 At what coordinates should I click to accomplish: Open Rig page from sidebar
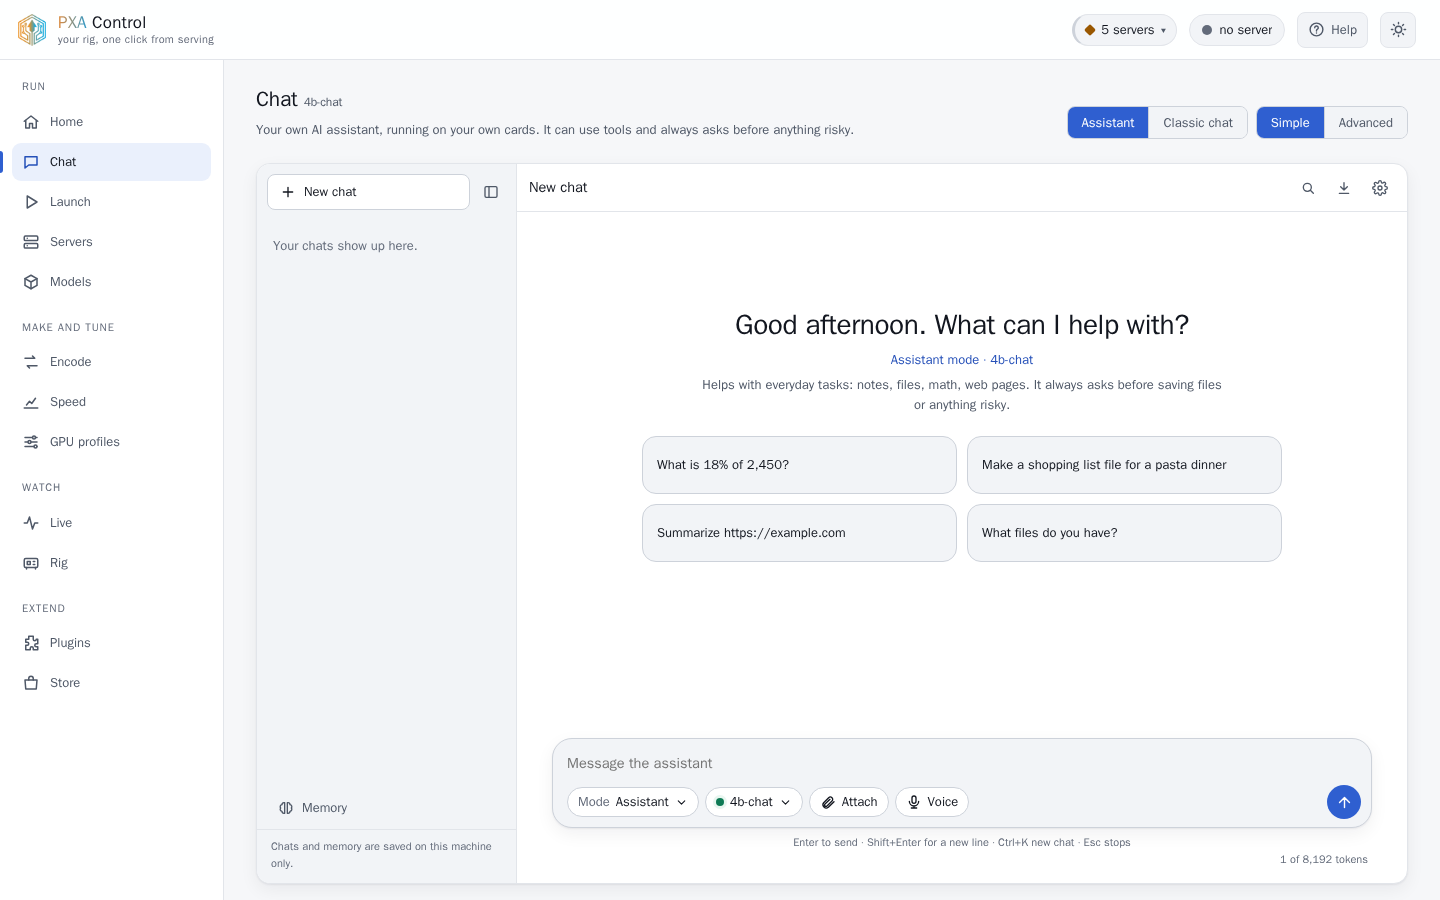[x=111, y=563]
